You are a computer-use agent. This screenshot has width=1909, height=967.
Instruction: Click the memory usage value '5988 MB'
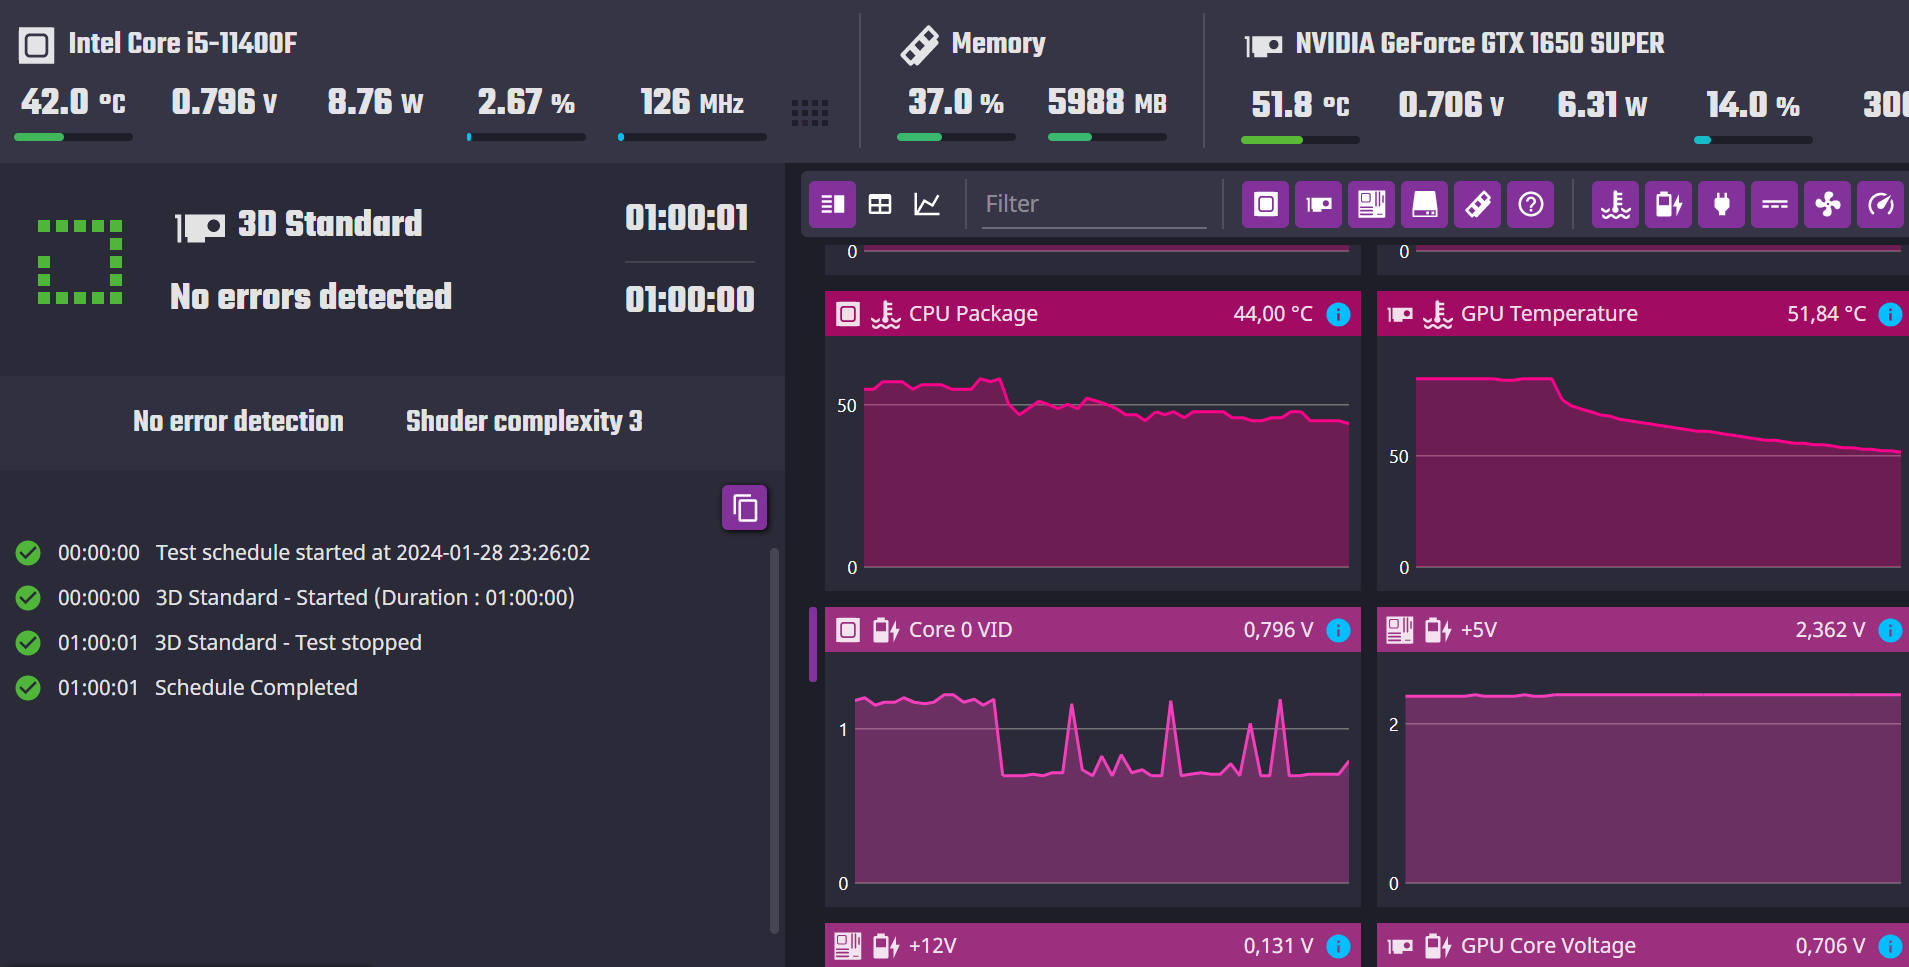click(1107, 102)
